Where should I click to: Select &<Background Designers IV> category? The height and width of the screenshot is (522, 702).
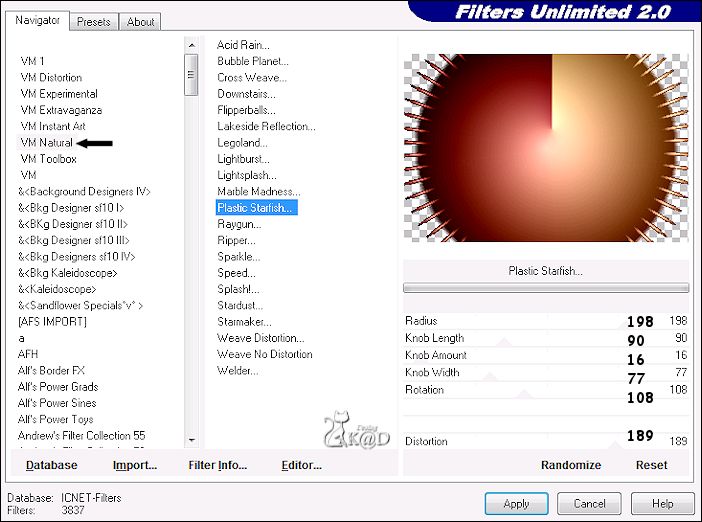(84, 192)
